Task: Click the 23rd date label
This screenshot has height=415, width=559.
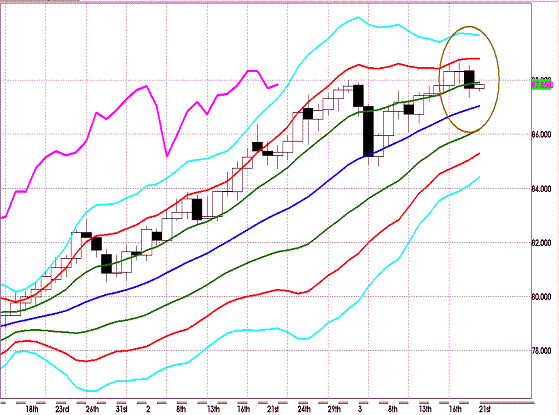Action: click(62, 409)
